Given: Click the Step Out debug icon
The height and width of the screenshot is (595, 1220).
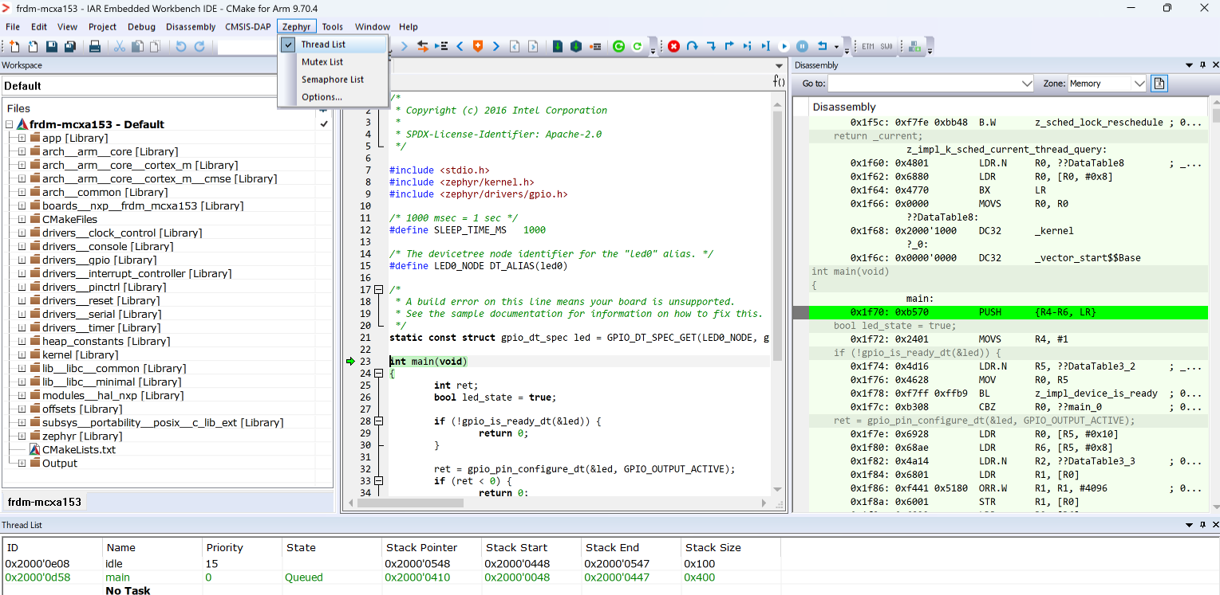Looking at the screenshot, I should [x=729, y=46].
